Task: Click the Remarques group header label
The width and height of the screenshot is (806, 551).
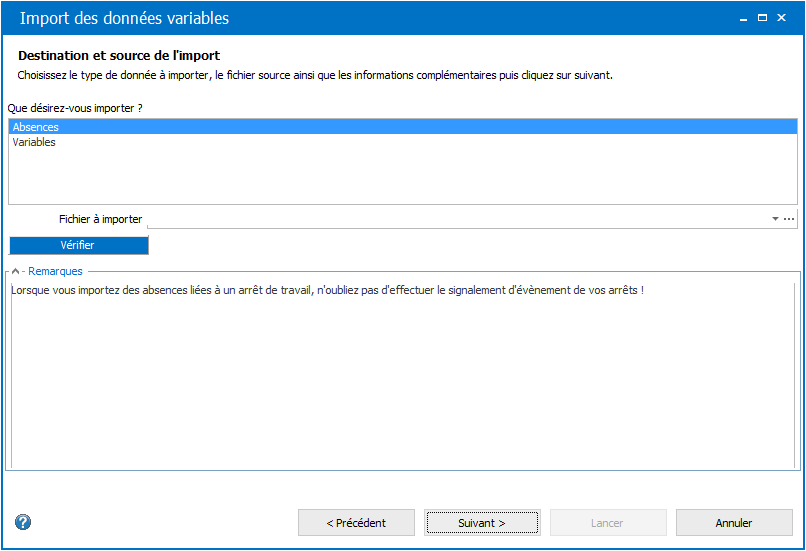Action: [x=56, y=271]
